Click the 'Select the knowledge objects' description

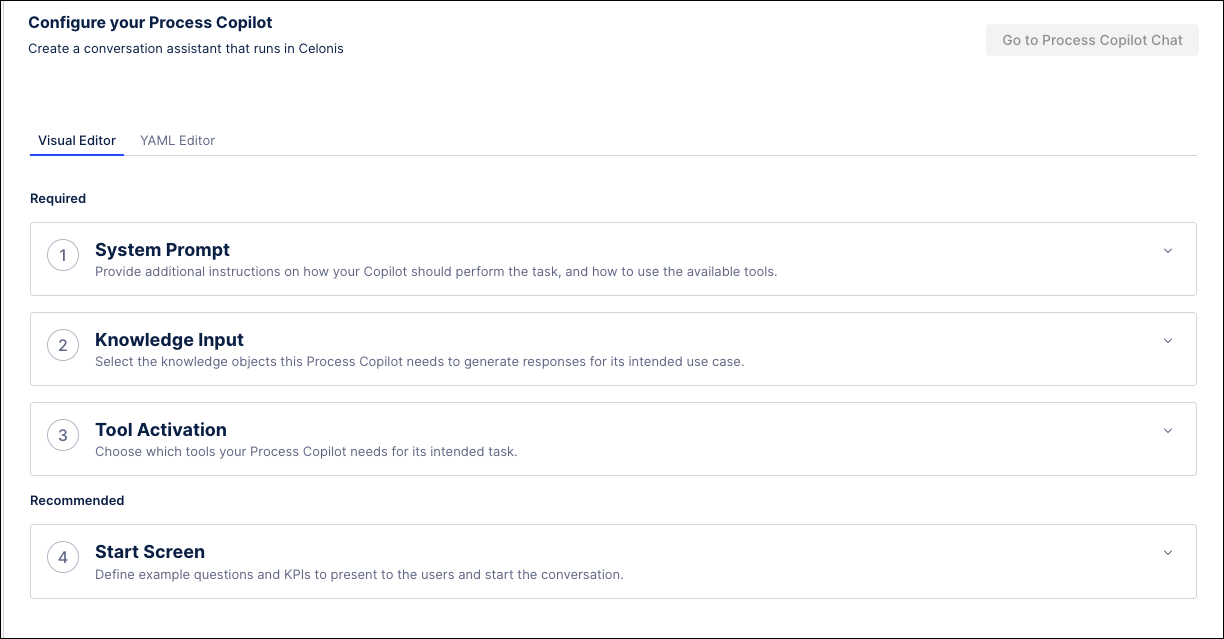pyautogui.click(x=419, y=362)
